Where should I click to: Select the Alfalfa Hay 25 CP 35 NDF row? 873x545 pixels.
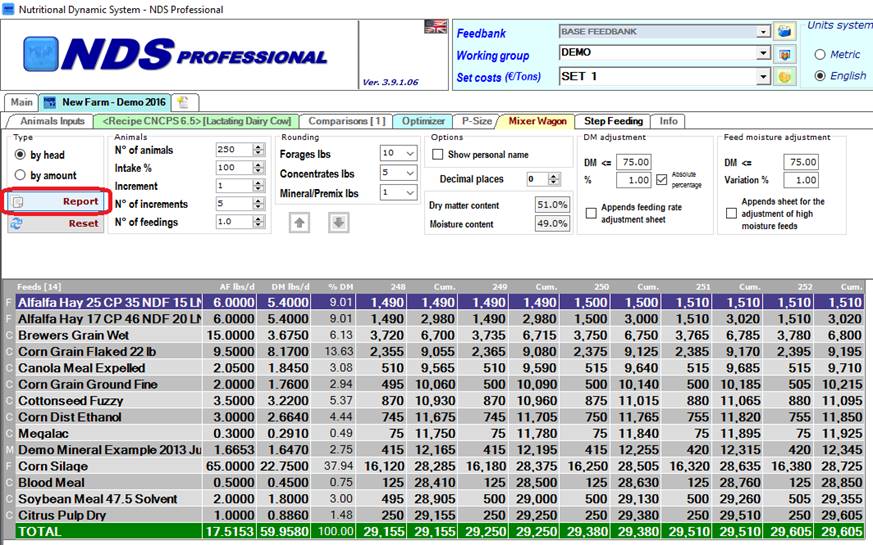click(x=434, y=302)
